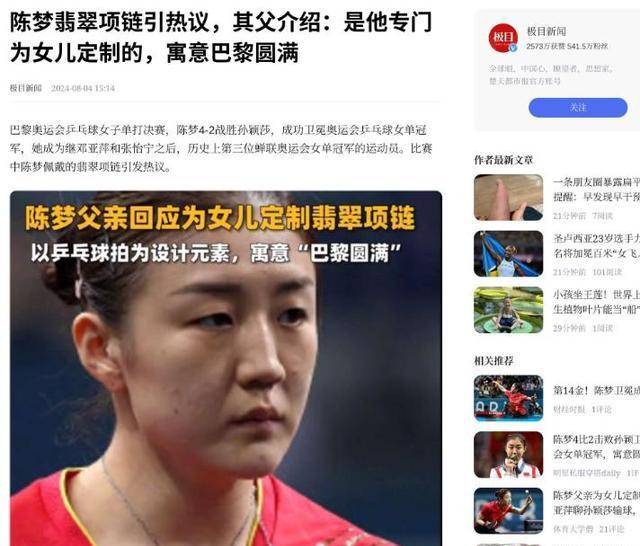Image resolution: width=640 pixels, height=546 pixels.
Task: Click the 一条朋友圈暴露扁平 article title
Action: 596,190
